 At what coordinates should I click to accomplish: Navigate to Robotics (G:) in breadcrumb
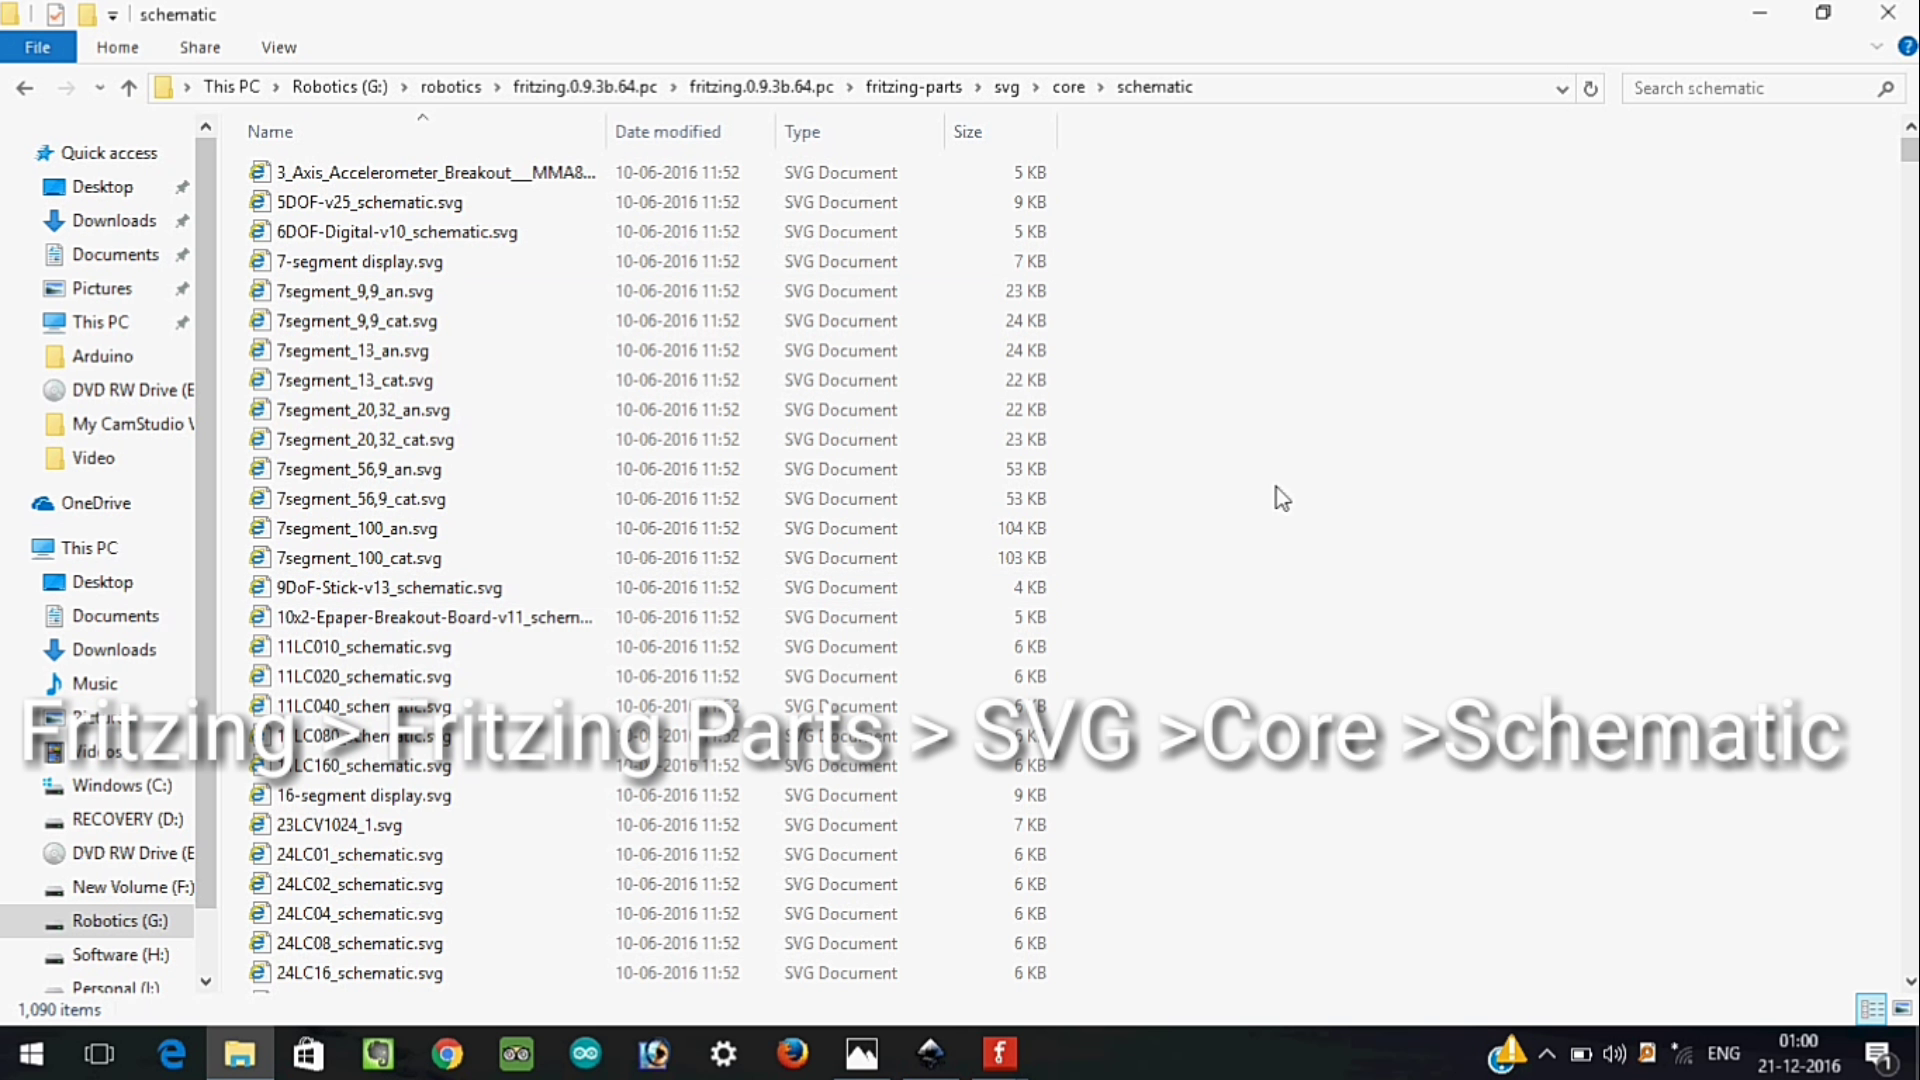pos(339,87)
